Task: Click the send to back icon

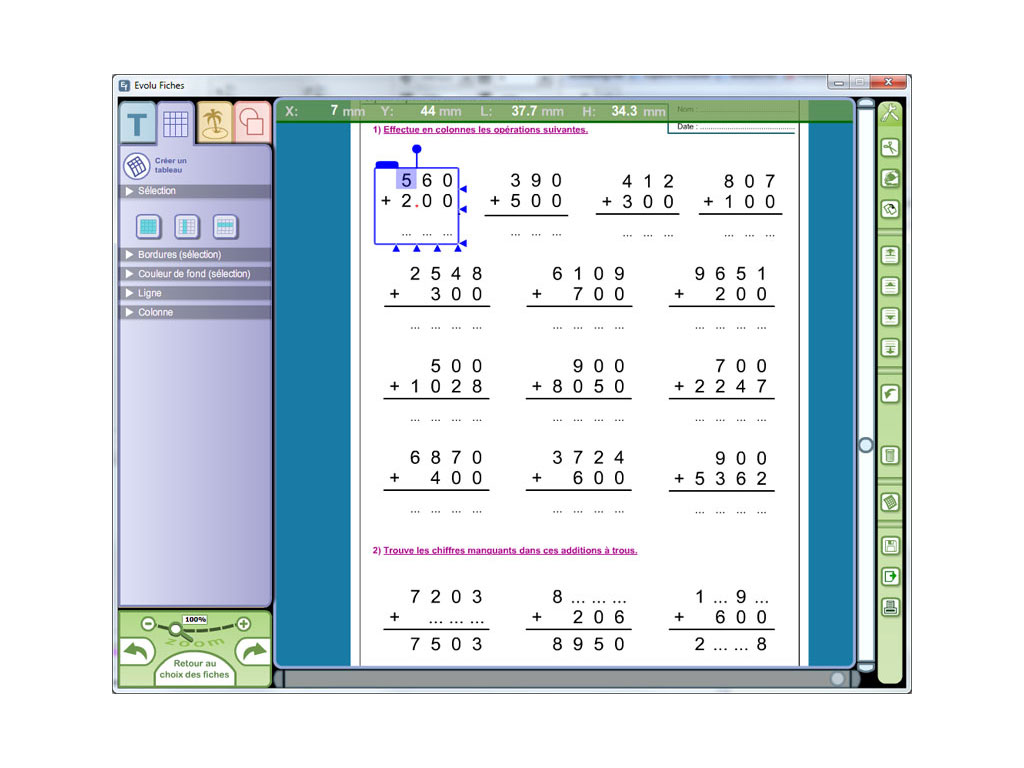Action: 889,347
